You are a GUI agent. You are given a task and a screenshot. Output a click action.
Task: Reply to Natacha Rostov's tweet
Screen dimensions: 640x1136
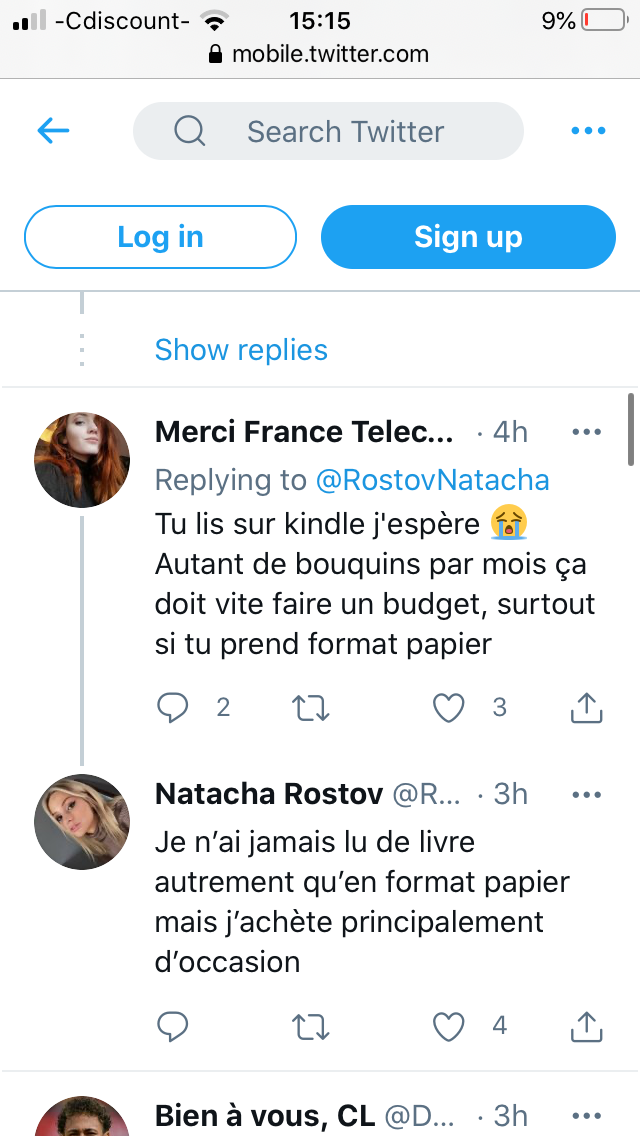173,1026
